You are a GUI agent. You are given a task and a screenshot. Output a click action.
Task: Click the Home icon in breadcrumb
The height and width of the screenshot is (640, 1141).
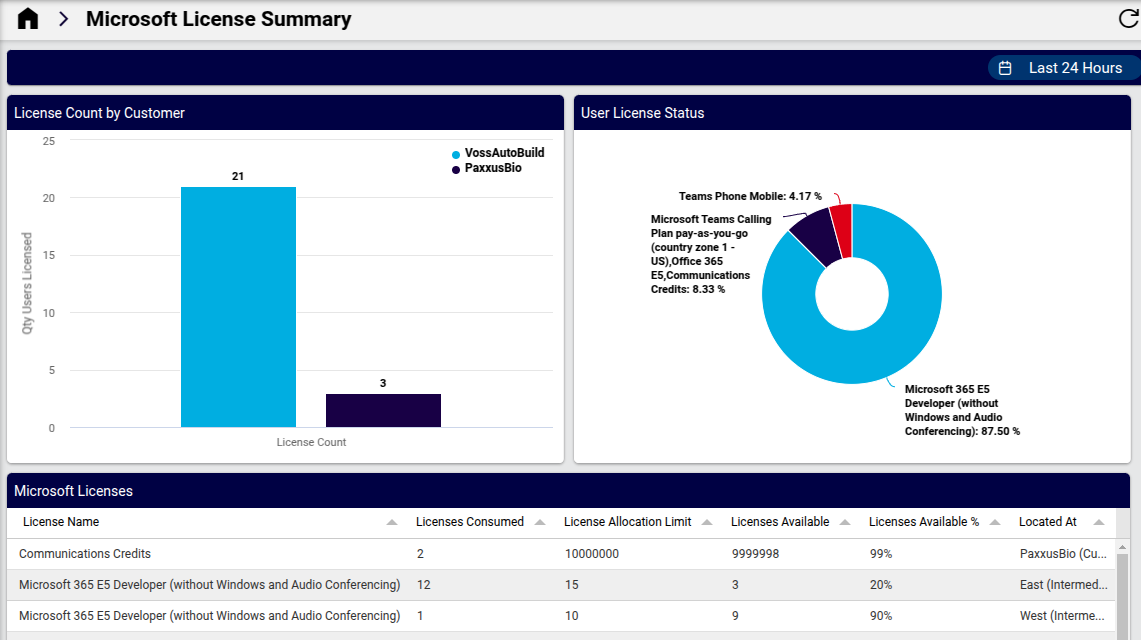pyautogui.click(x=28, y=19)
